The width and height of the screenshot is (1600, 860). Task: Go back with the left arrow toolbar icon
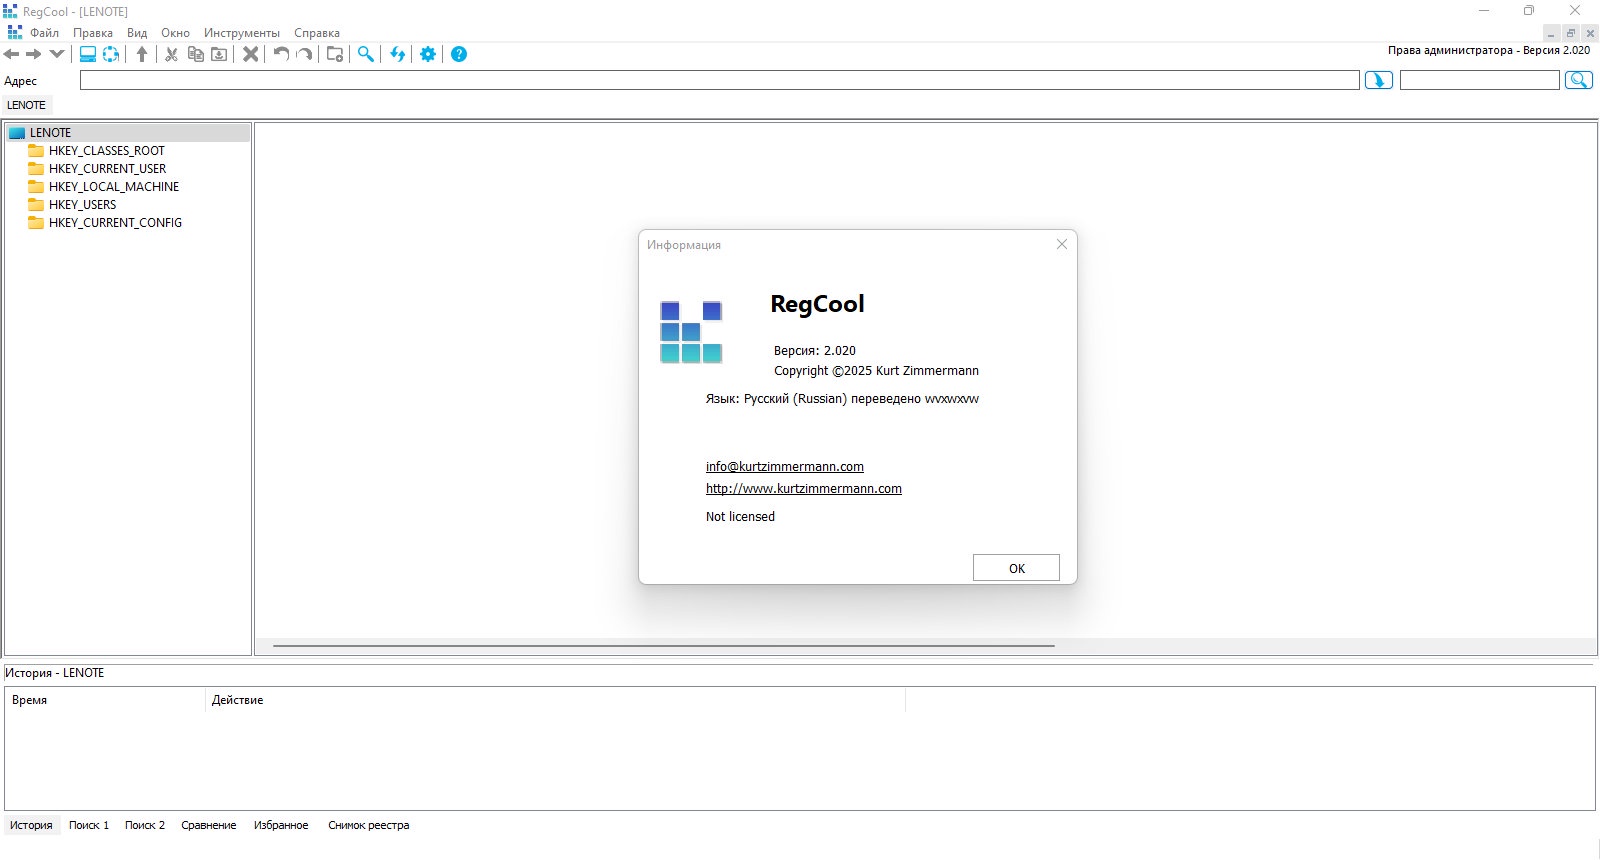point(12,54)
